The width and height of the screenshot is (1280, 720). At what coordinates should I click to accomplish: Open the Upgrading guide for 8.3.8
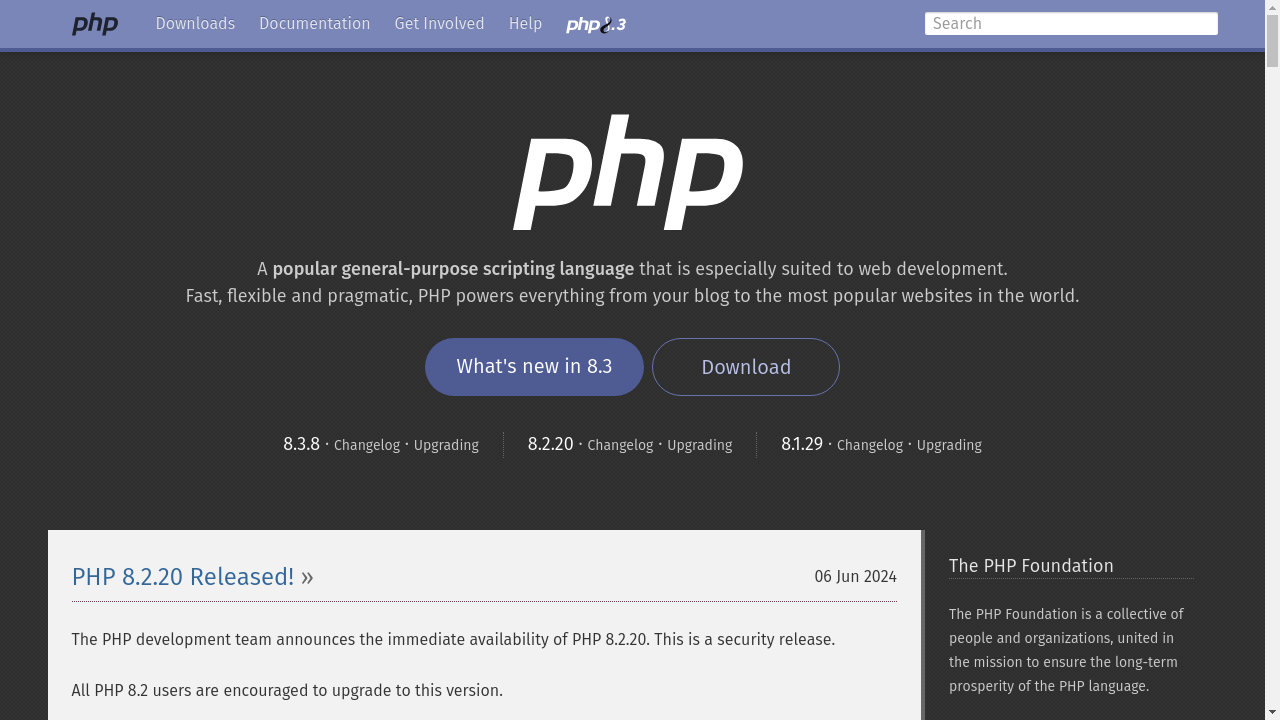click(x=446, y=445)
